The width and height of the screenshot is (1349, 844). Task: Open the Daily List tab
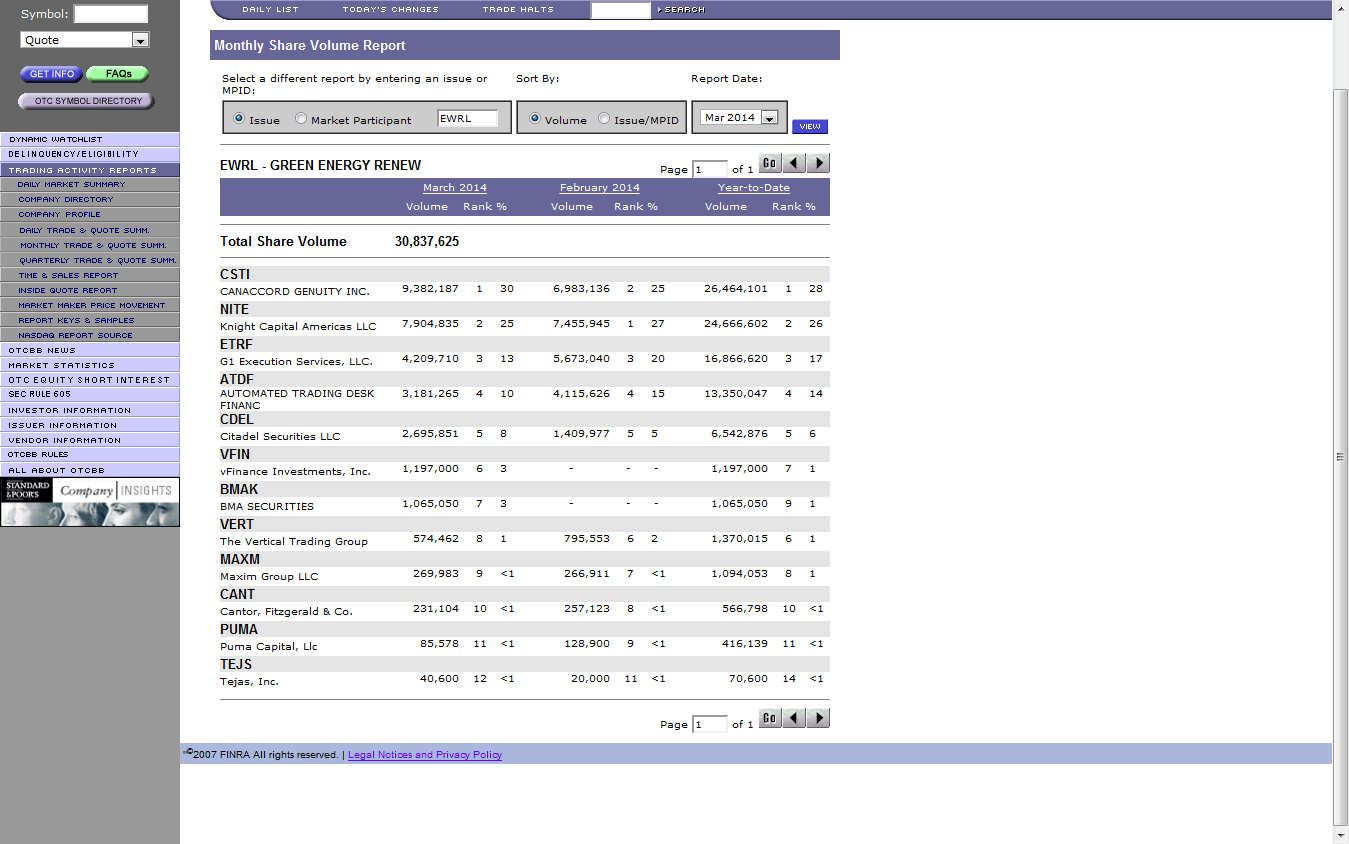click(270, 9)
